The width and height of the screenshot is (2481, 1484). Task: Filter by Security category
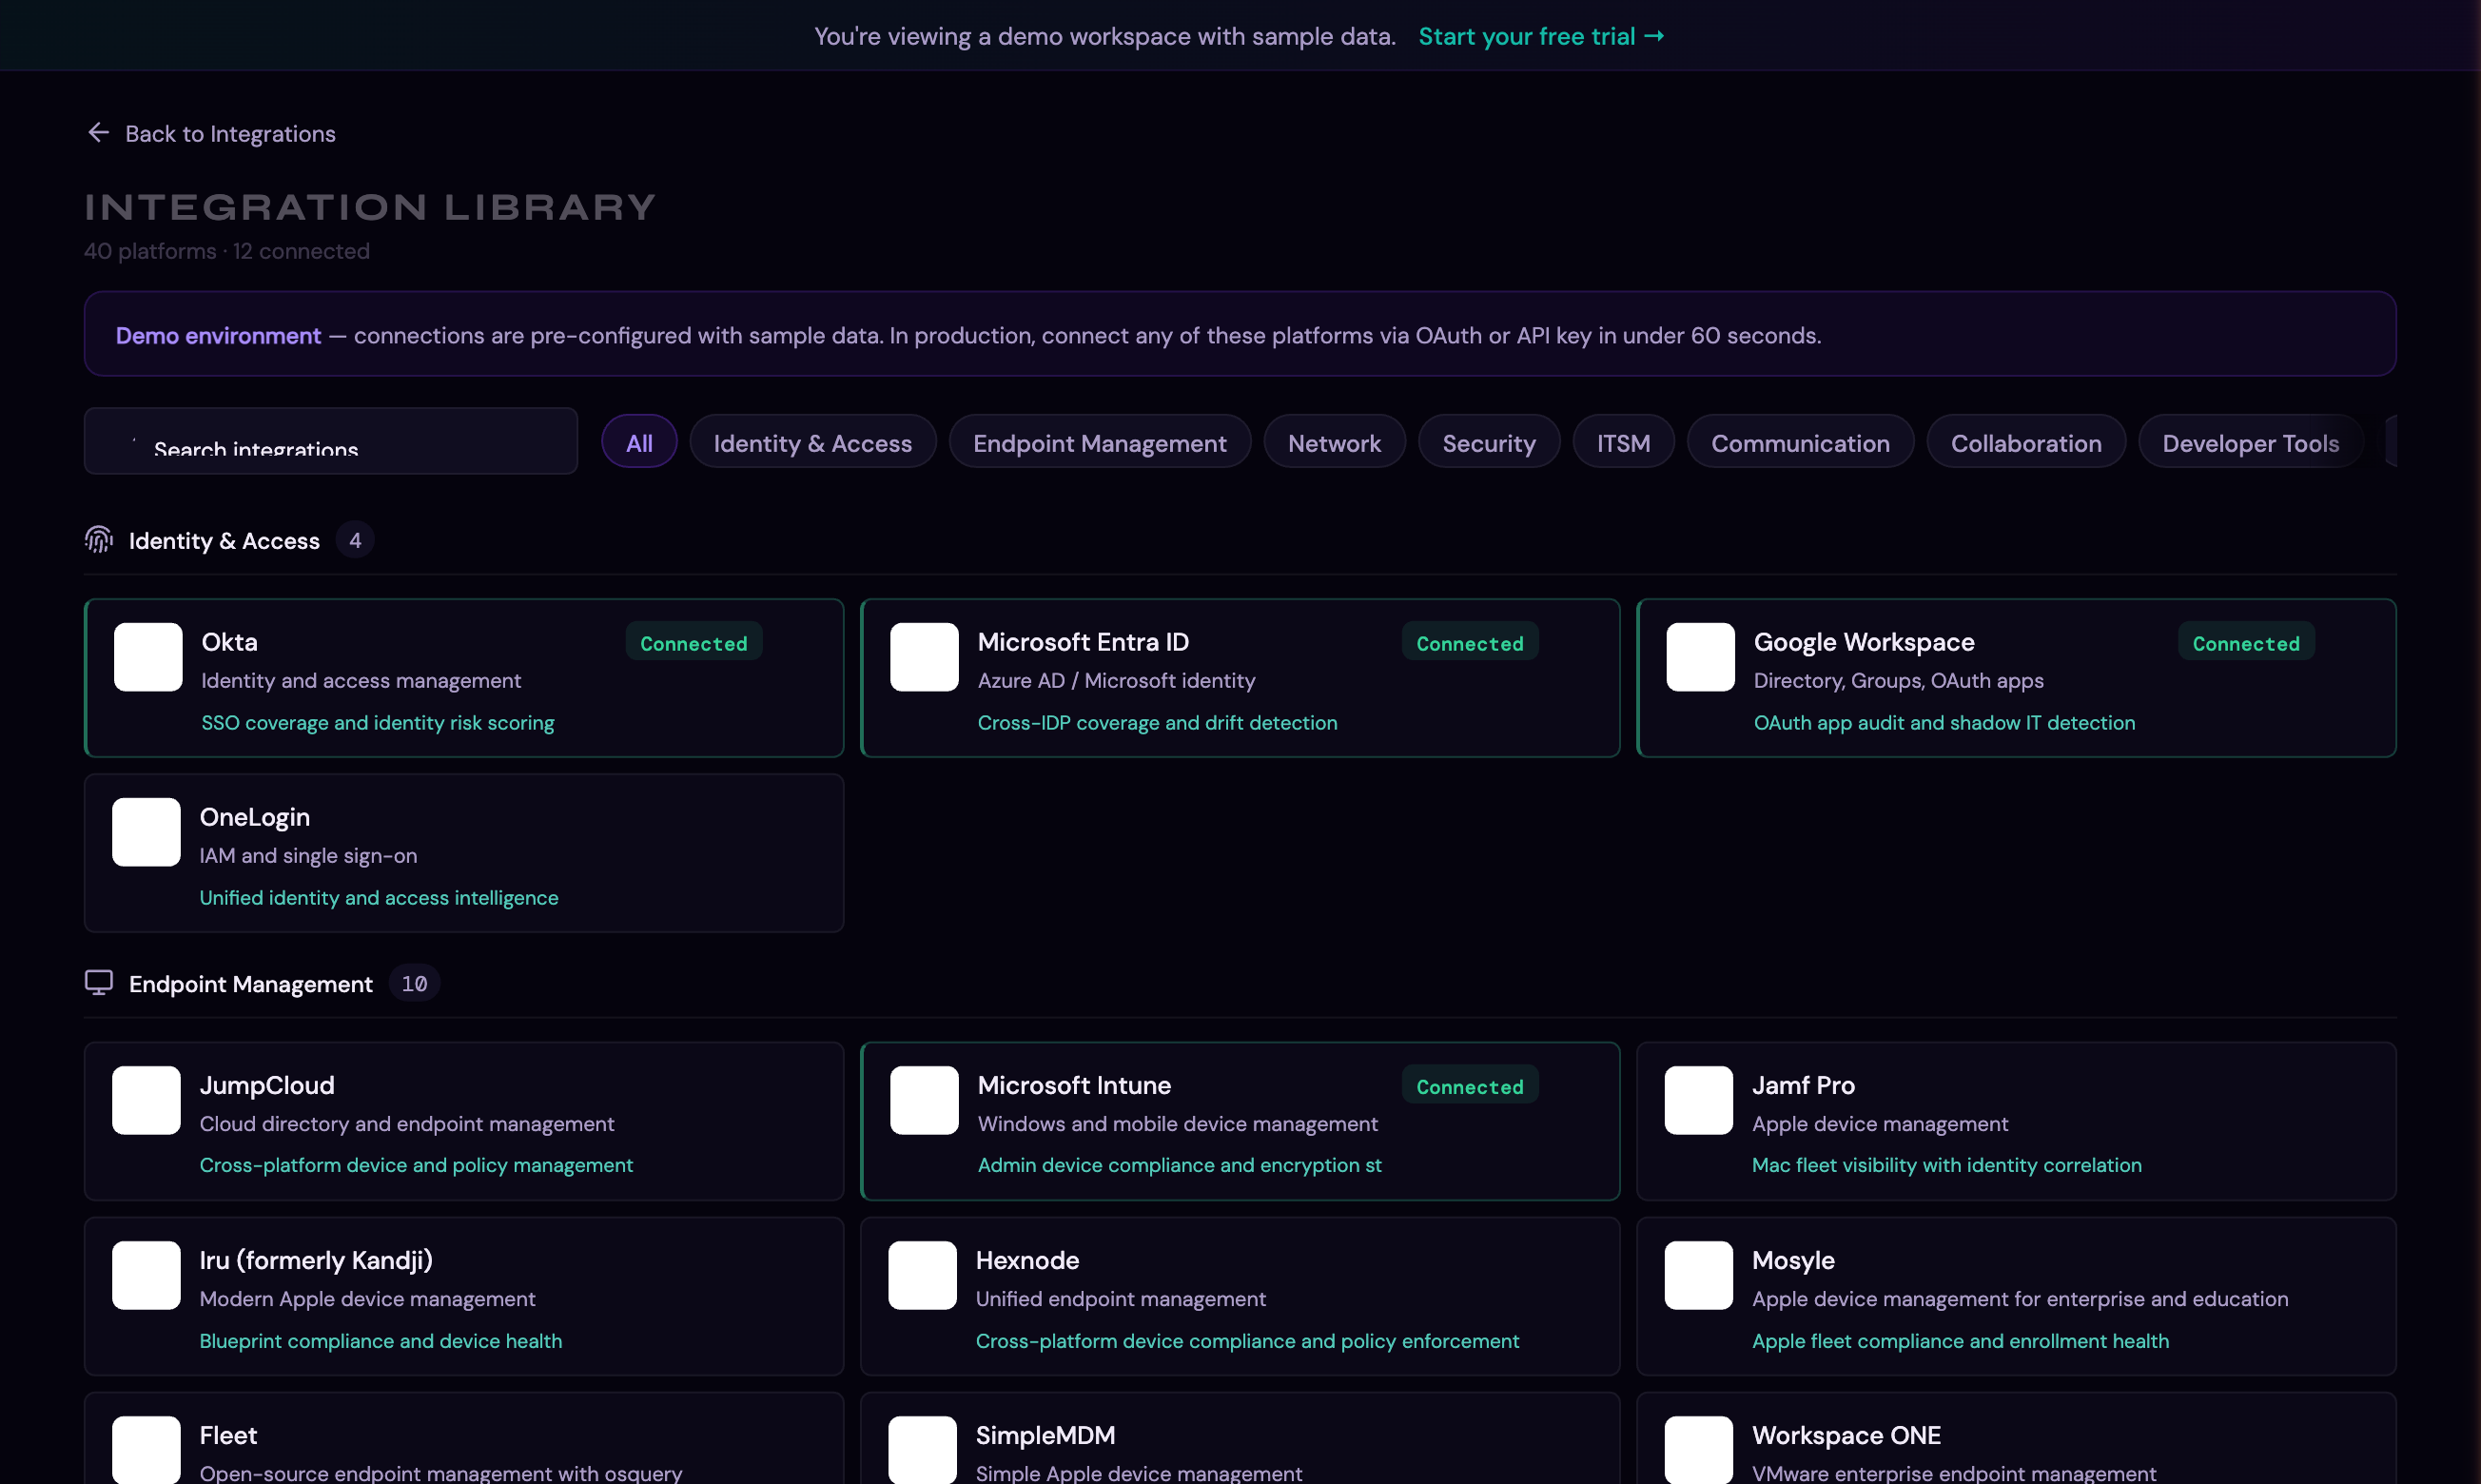pyautogui.click(x=1488, y=442)
